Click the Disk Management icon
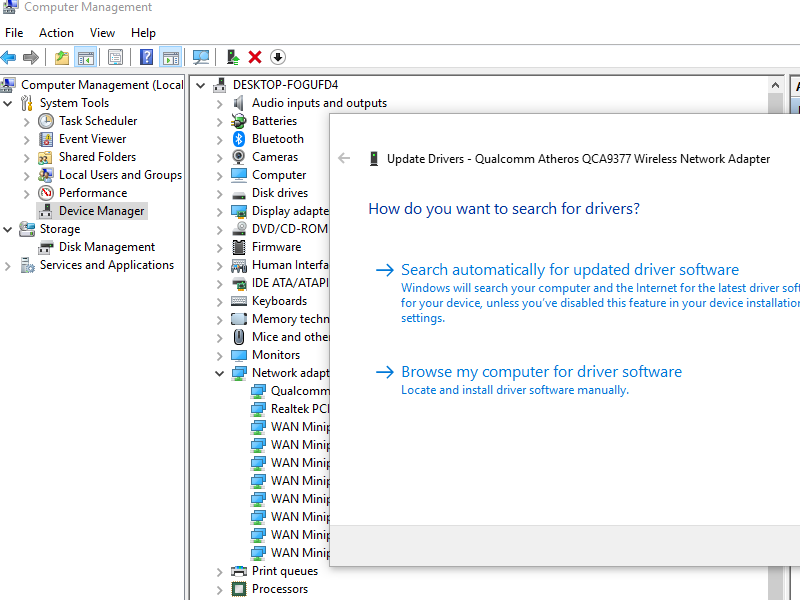 point(46,247)
